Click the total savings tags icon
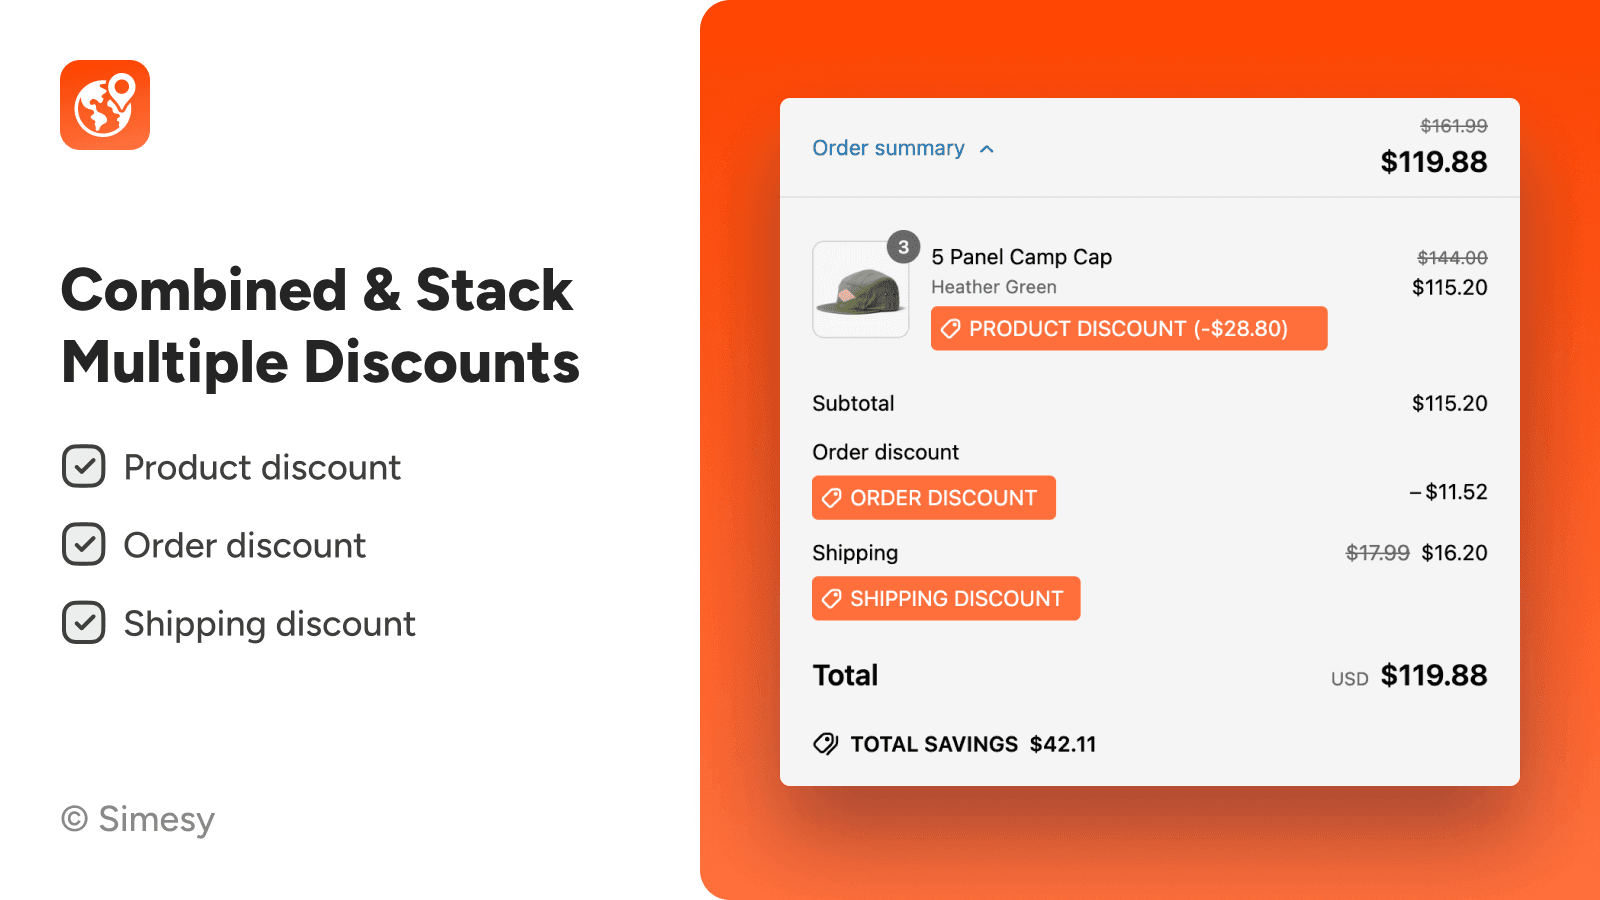Viewport: 1600px width, 900px height. click(826, 744)
